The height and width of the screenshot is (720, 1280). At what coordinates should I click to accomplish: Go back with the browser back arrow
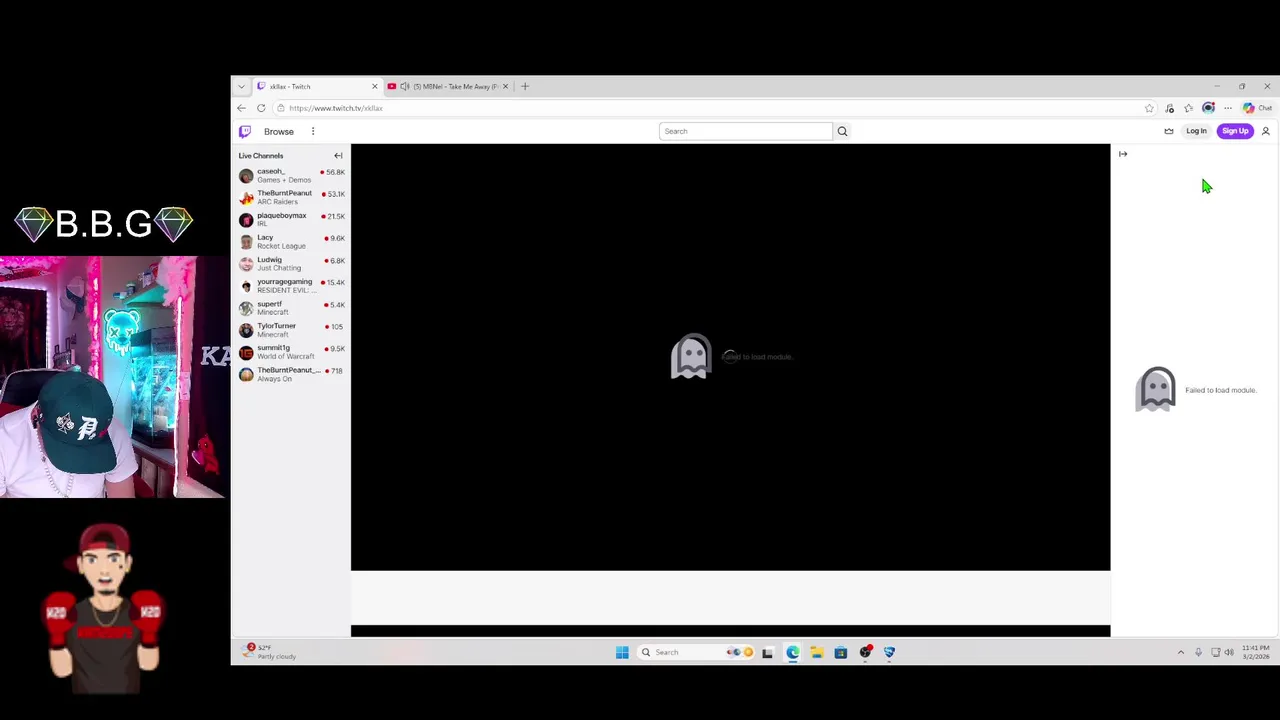[241, 108]
